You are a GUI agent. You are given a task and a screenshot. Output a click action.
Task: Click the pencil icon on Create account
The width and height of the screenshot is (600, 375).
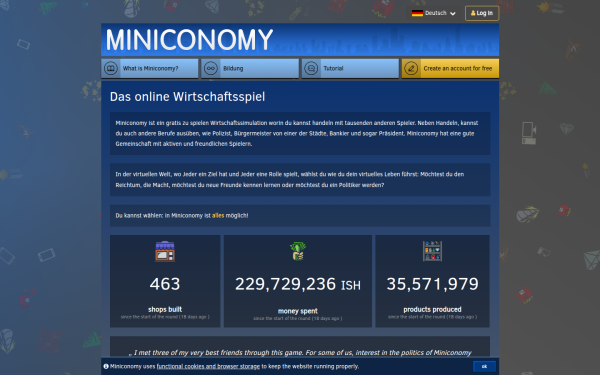tap(411, 68)
